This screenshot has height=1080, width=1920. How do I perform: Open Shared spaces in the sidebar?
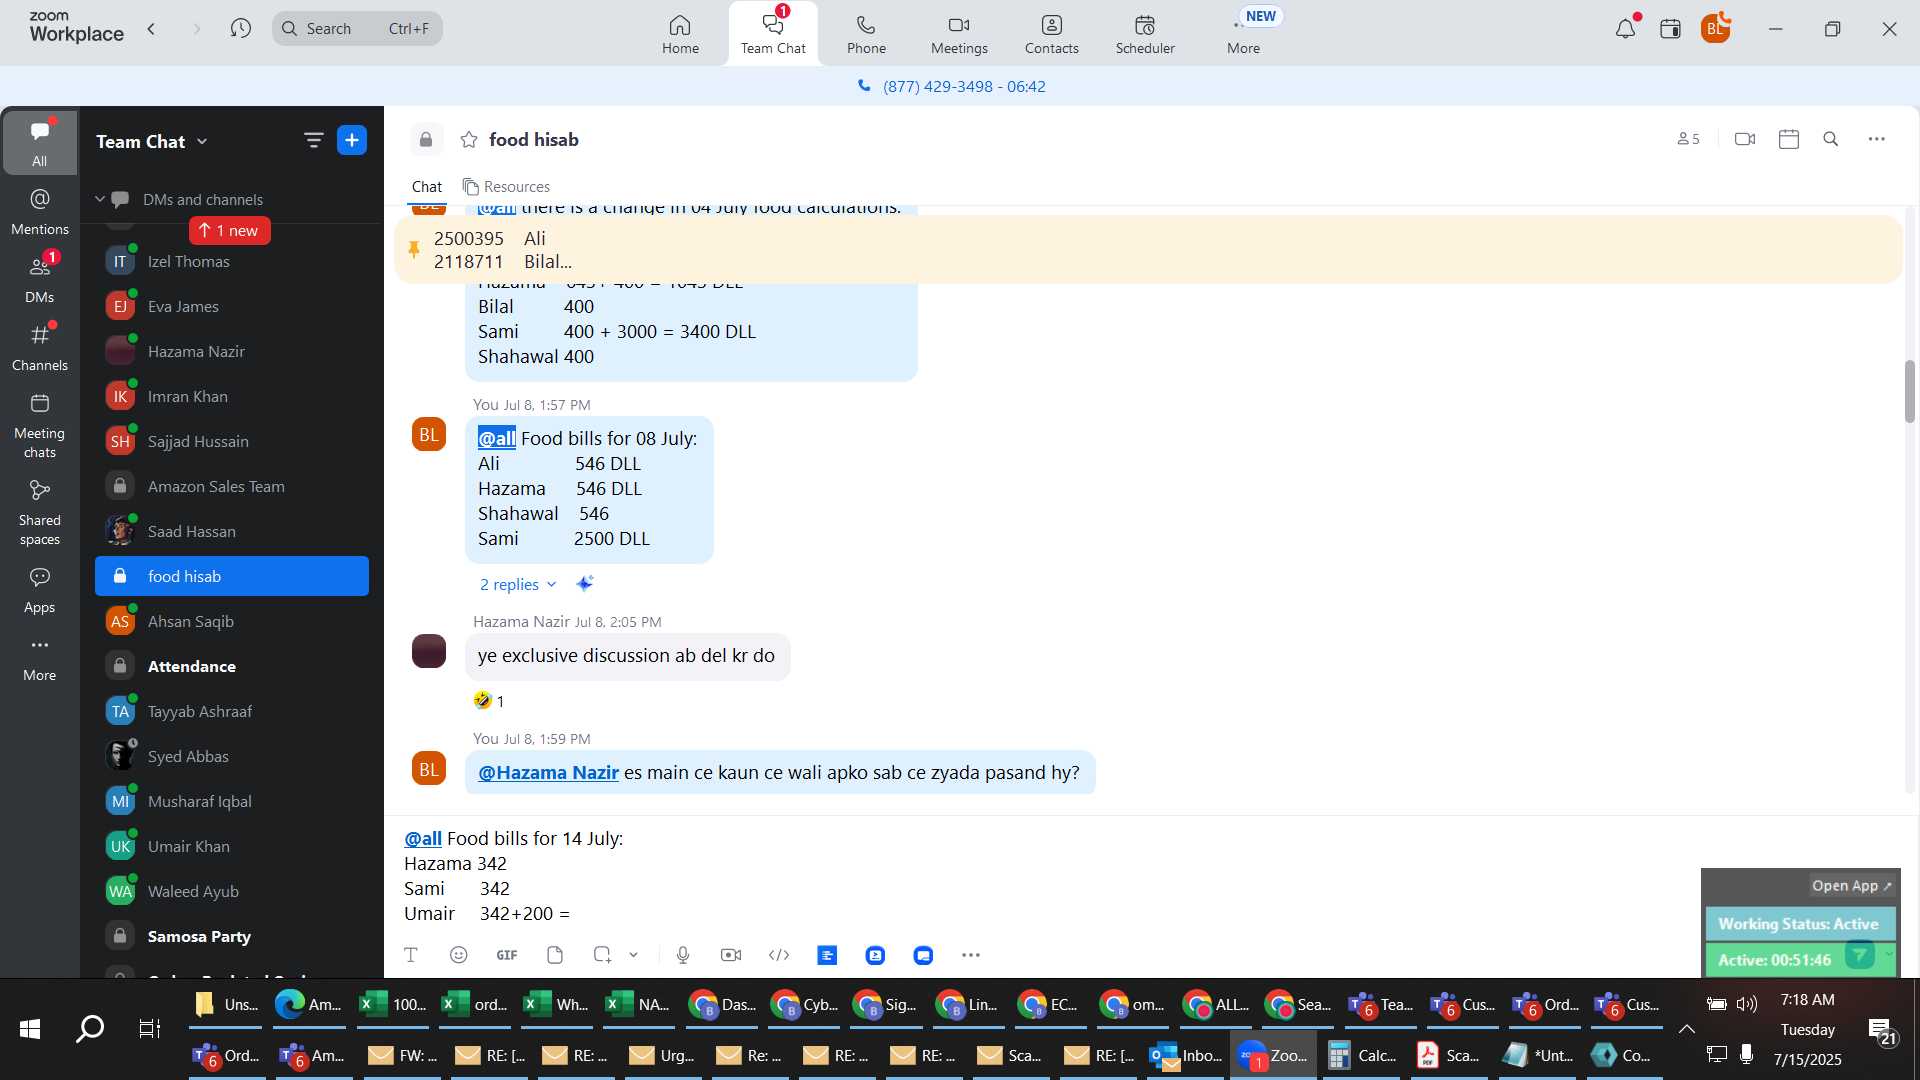tap(39, 512)
